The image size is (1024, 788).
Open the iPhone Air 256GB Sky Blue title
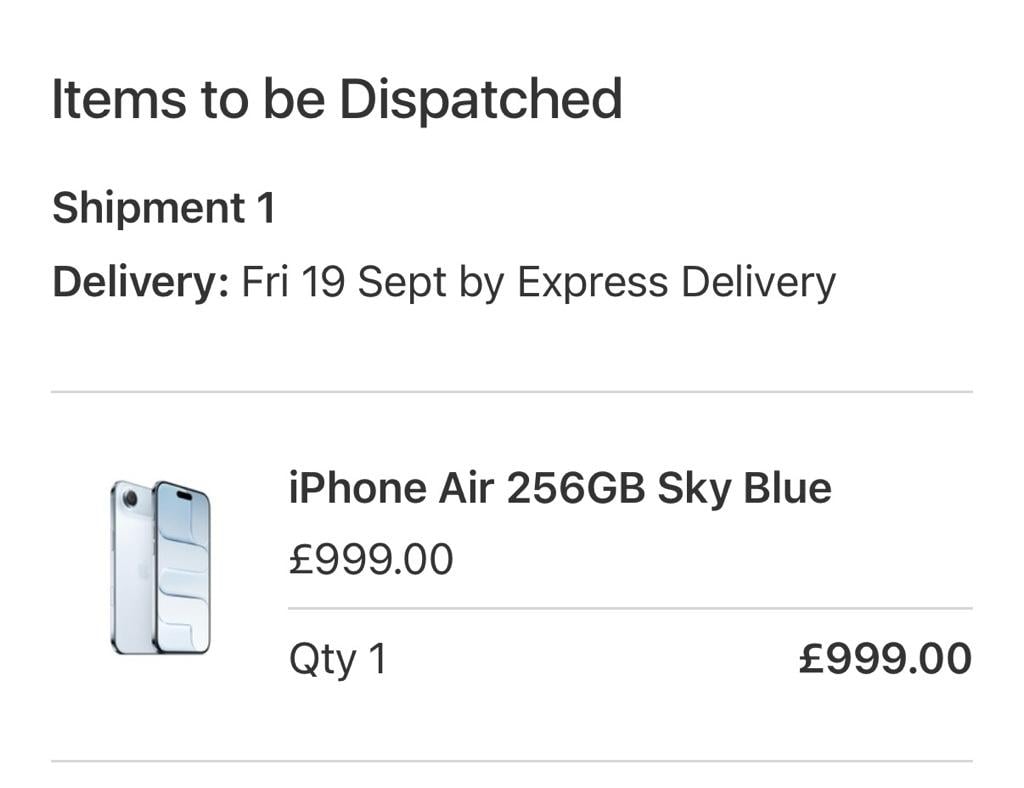pos(559,488)
